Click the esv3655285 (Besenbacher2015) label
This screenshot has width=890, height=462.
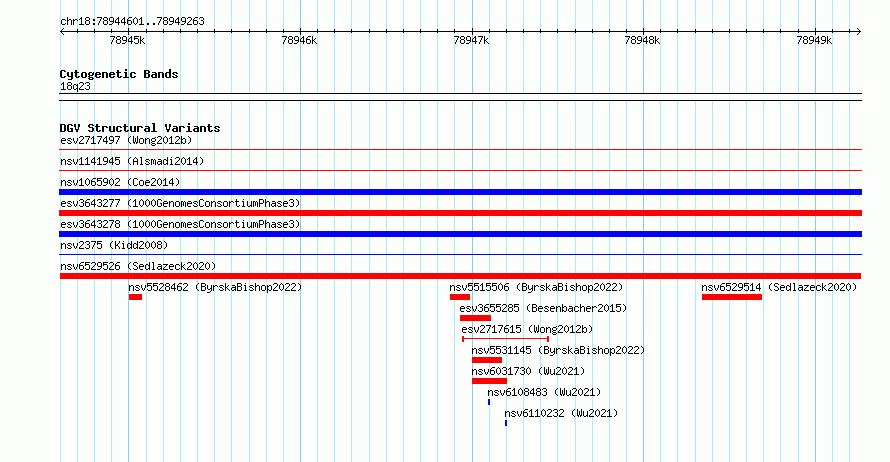543,308
